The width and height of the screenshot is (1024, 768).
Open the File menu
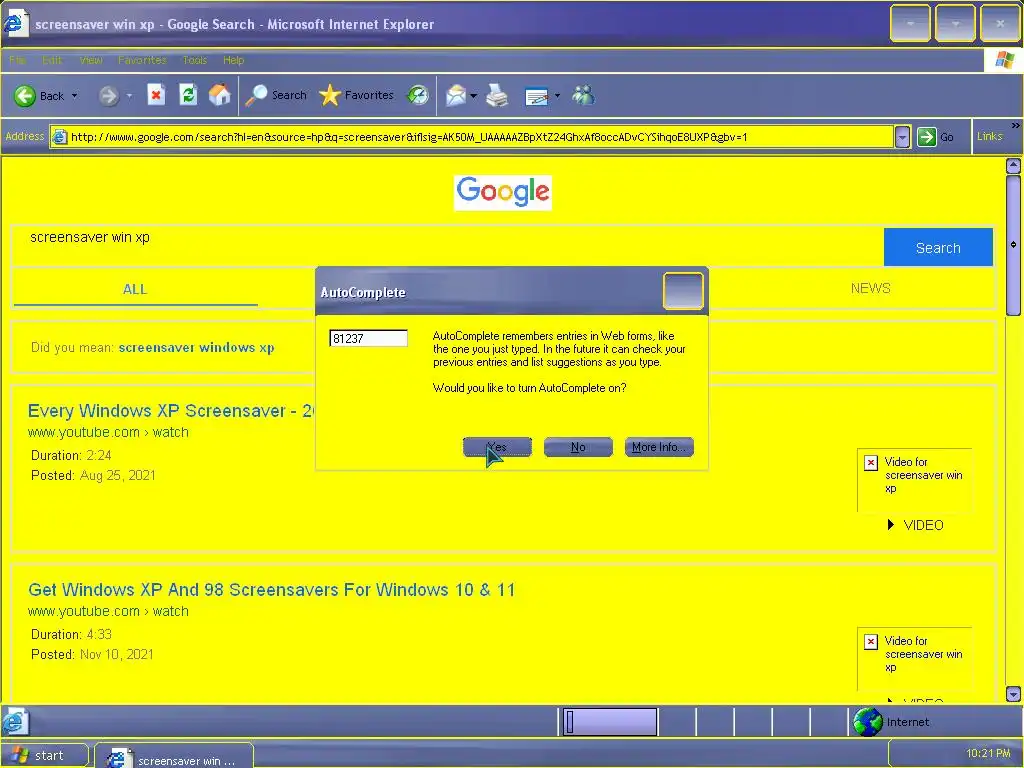coord(18,60)
